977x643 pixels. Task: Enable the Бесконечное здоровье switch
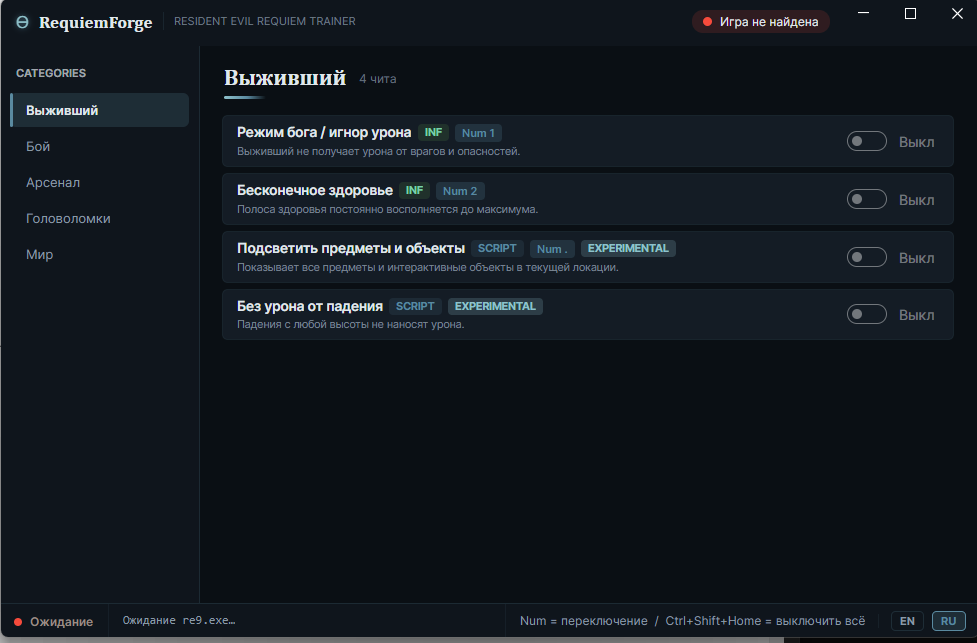[866, 199]
